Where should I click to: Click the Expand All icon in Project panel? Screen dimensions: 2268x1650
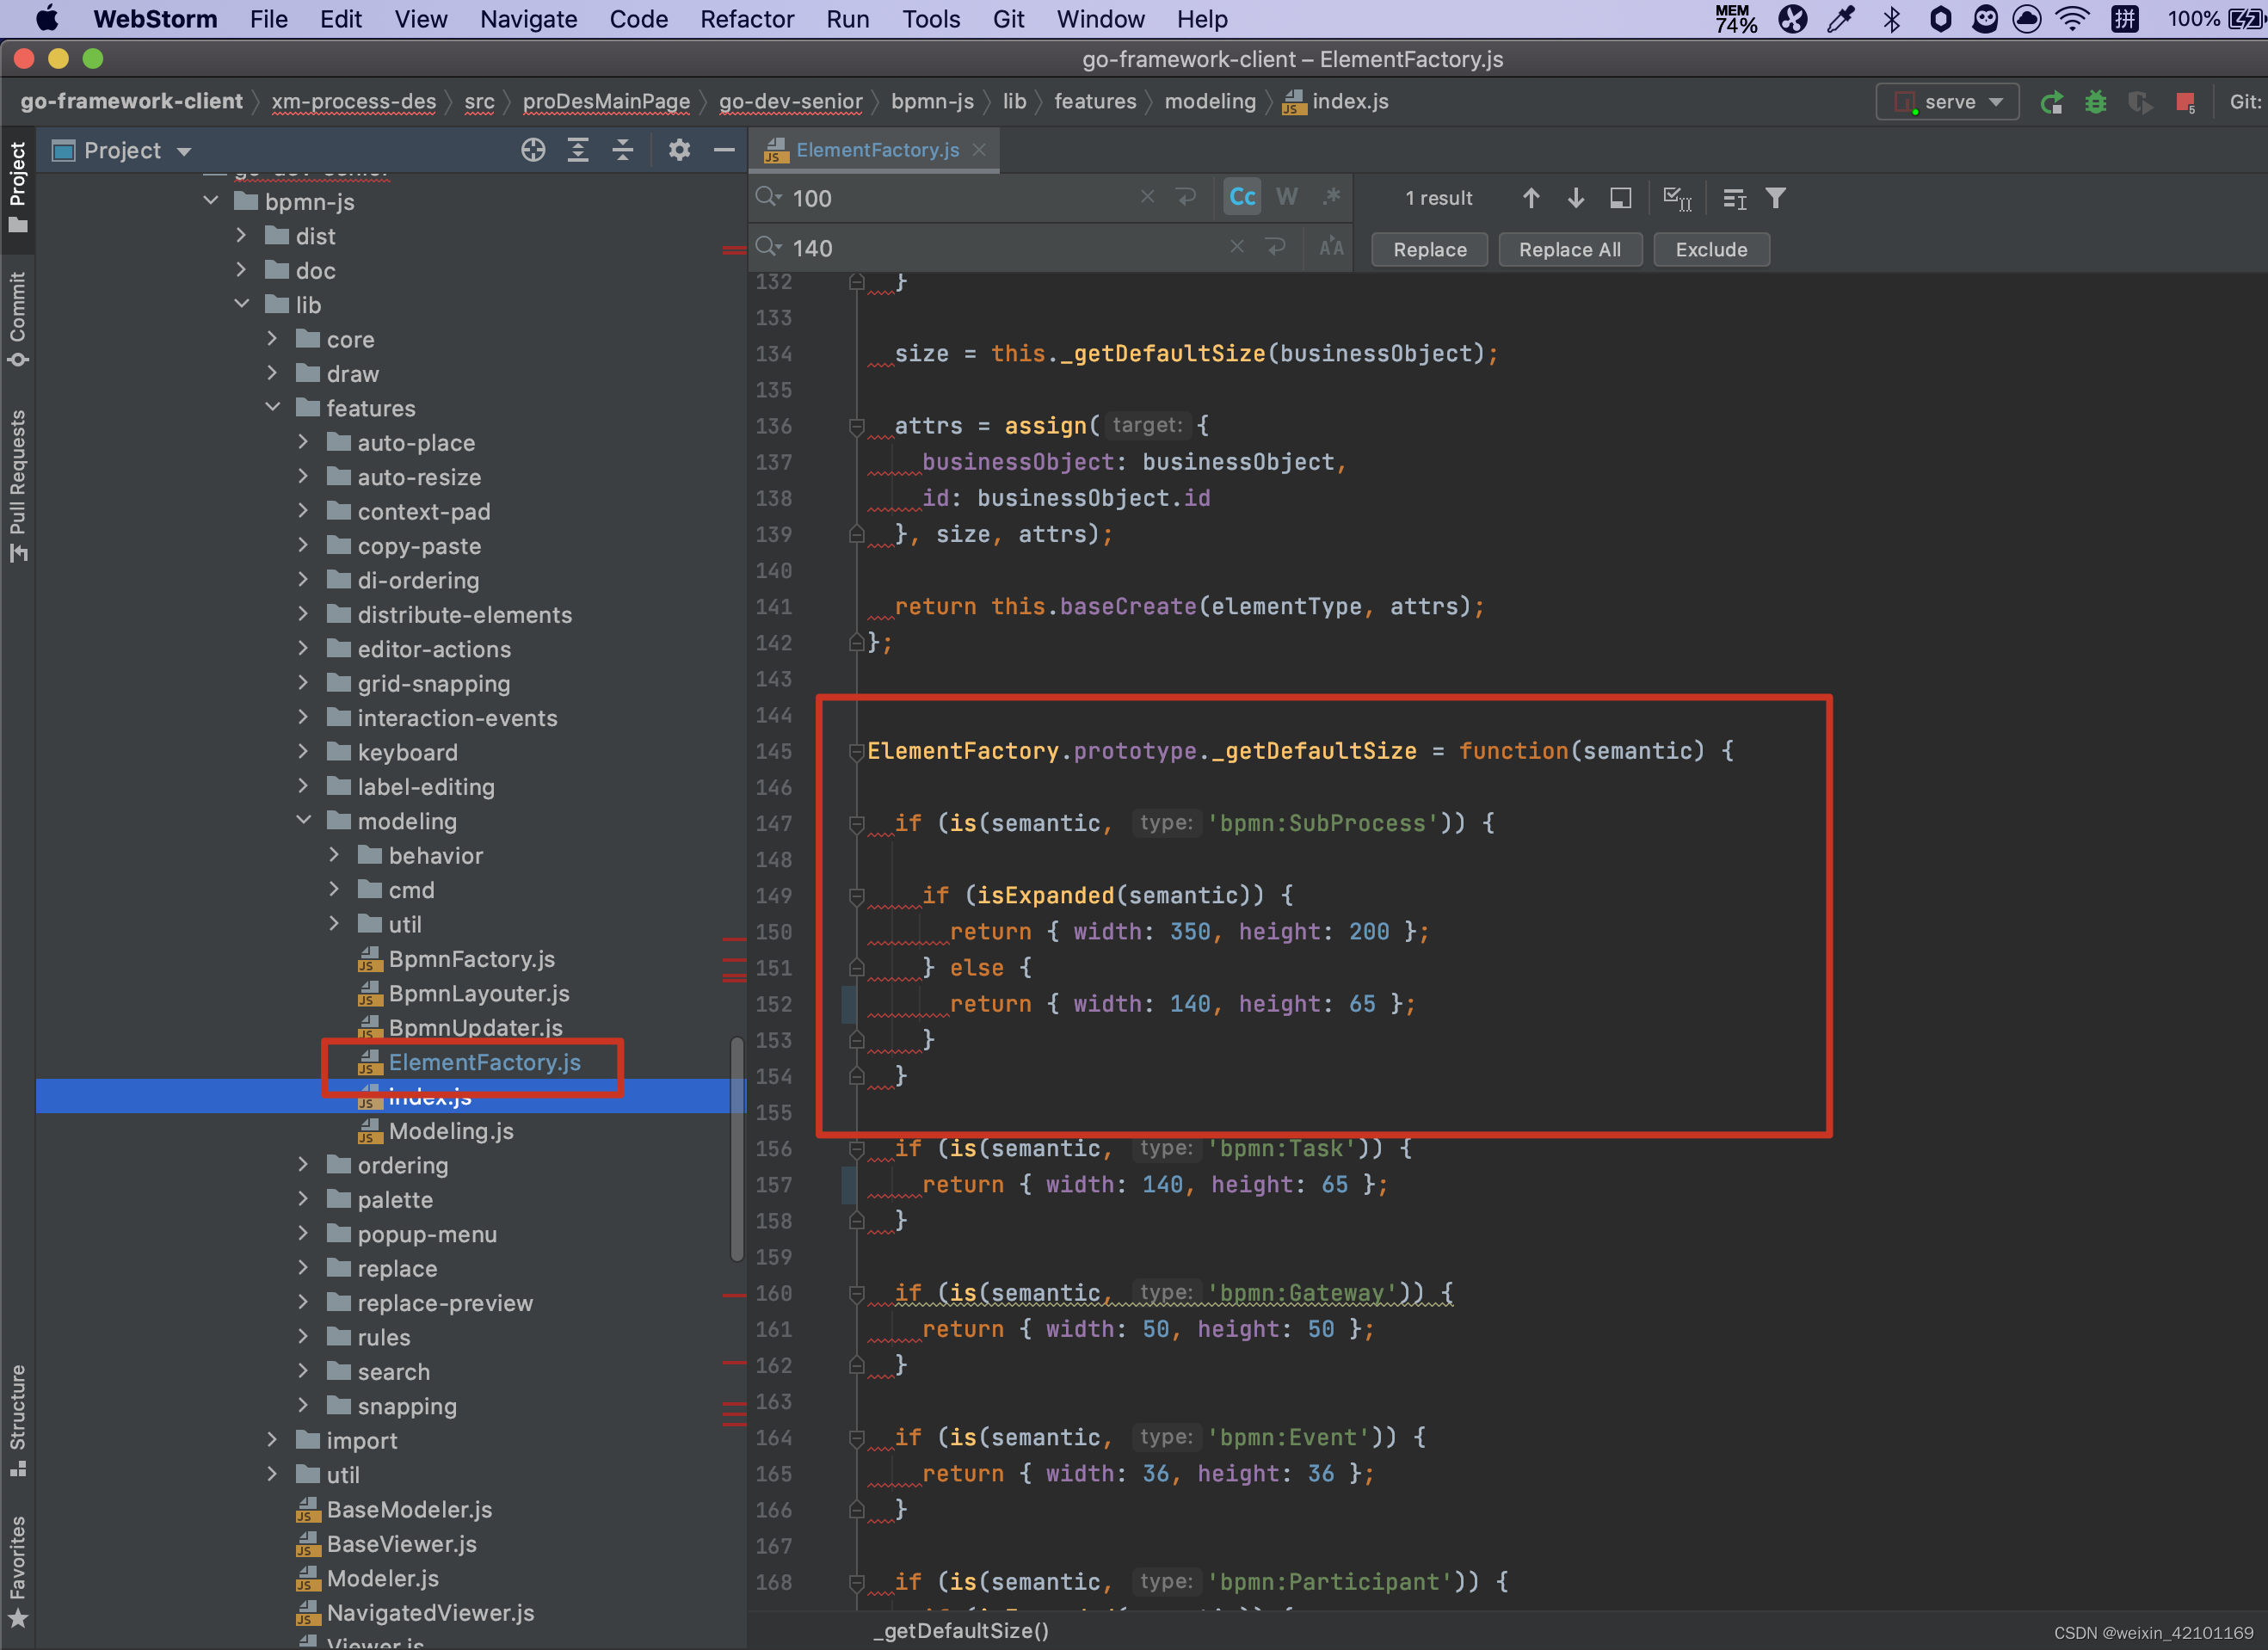tap(578, 150)
